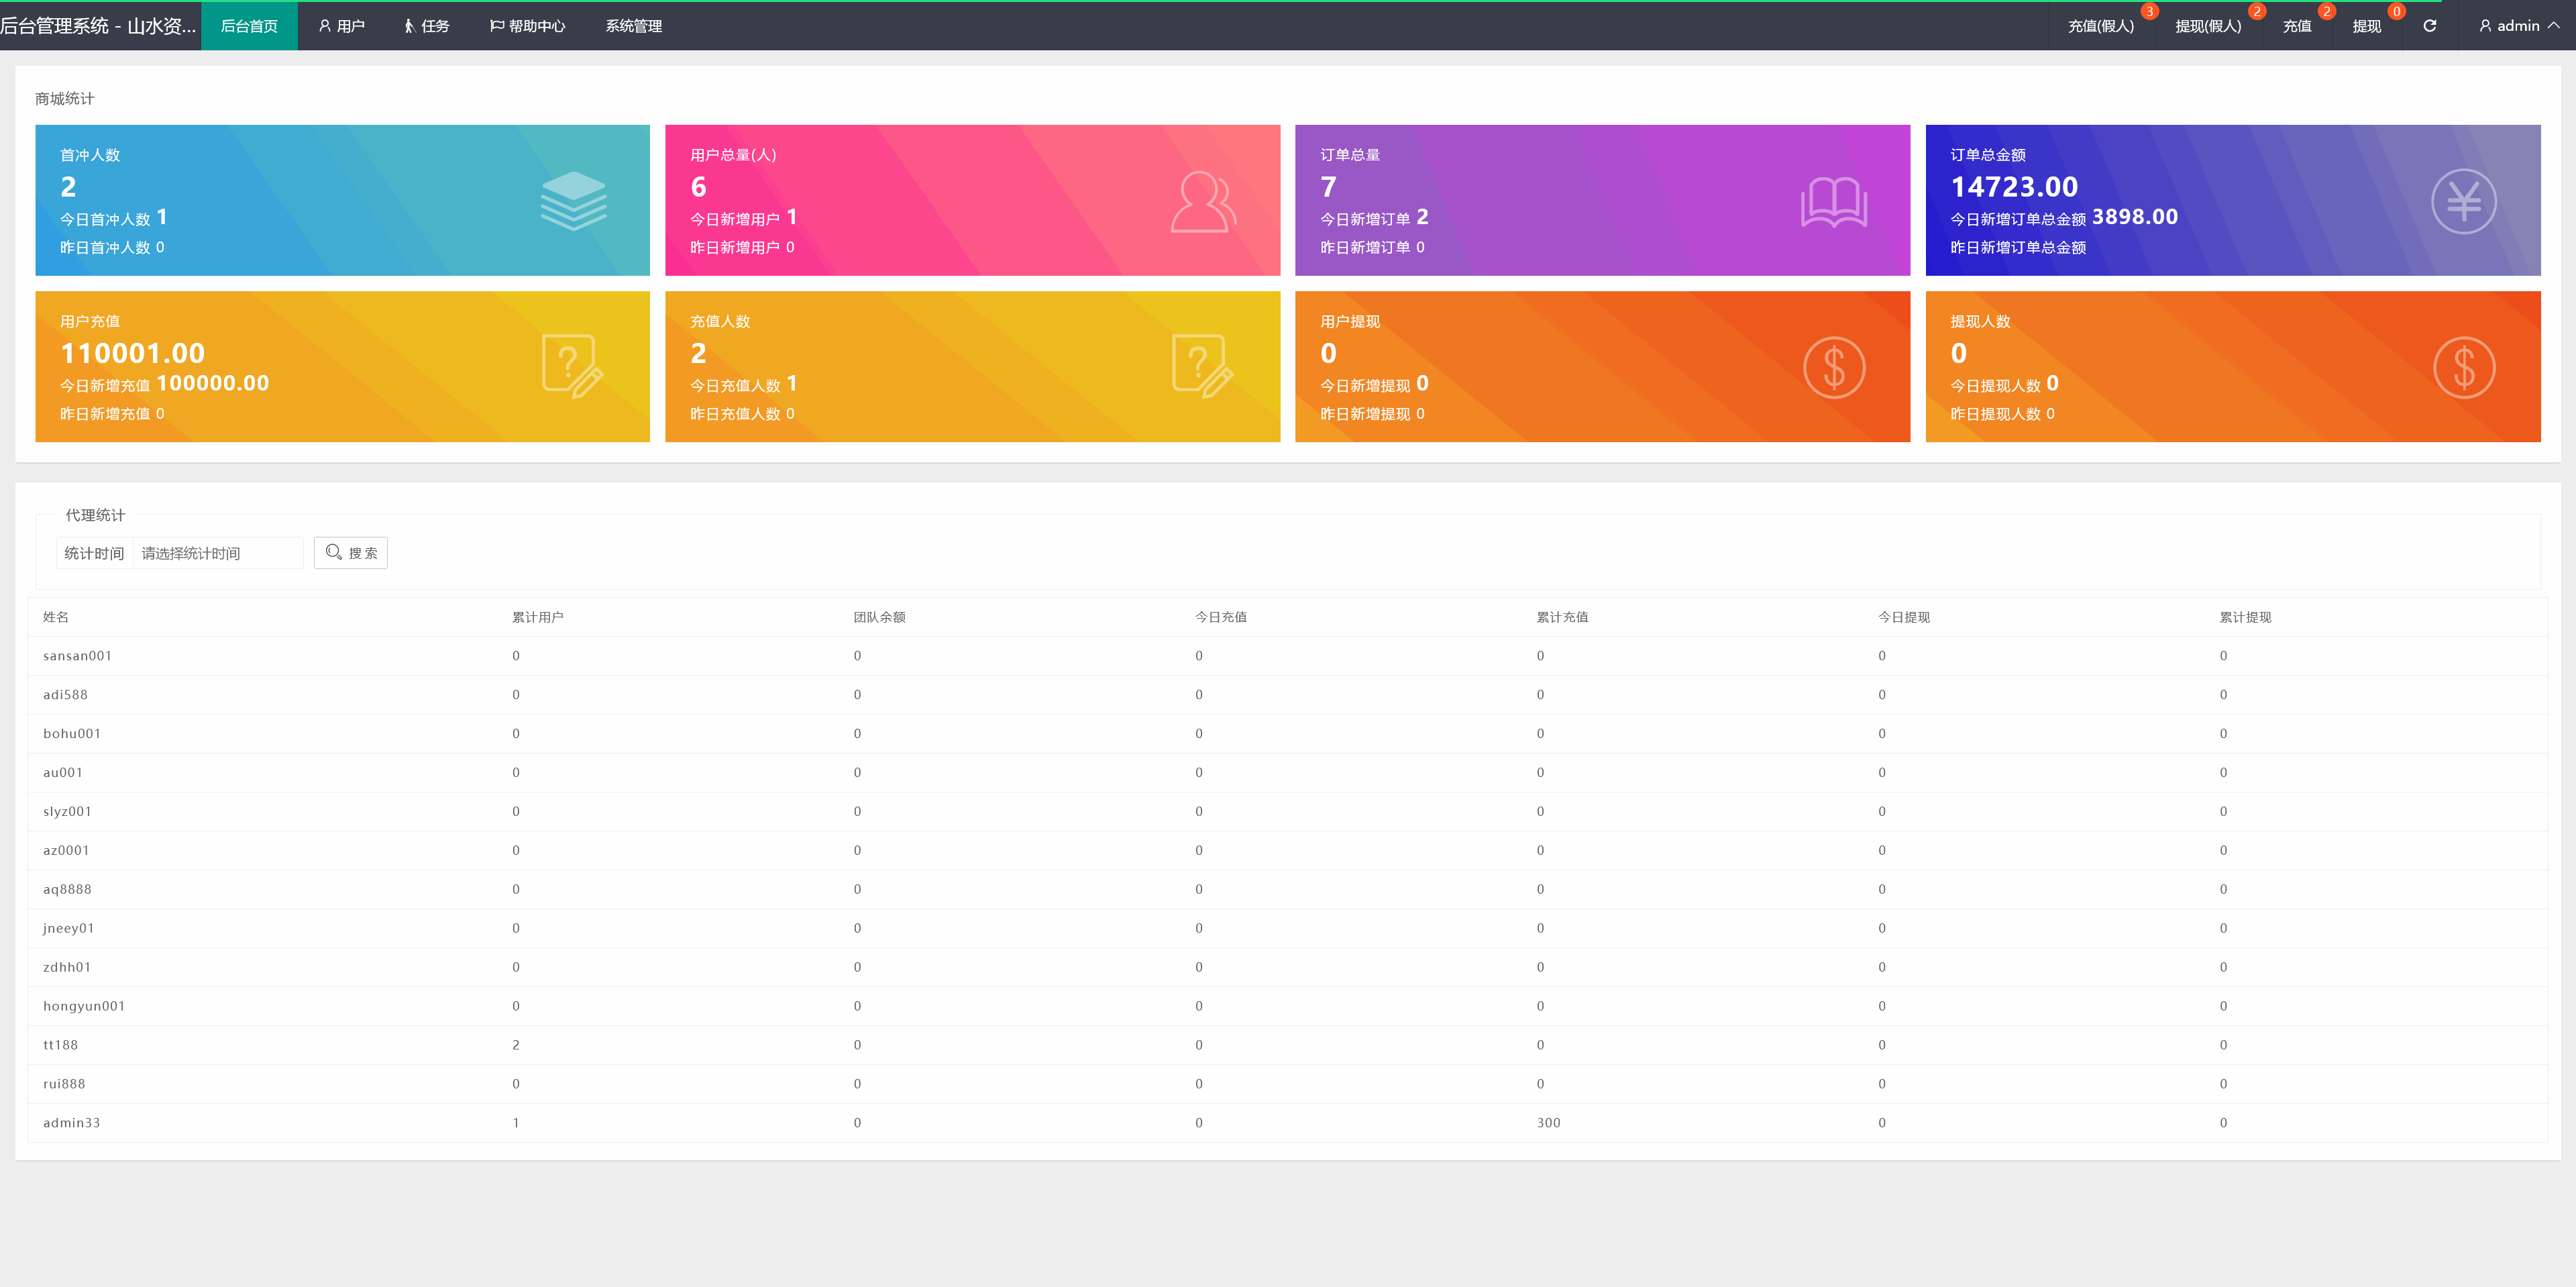Open the 用户 menu
This screenshot has height=1287, width=2576.
tap(341, 26)
